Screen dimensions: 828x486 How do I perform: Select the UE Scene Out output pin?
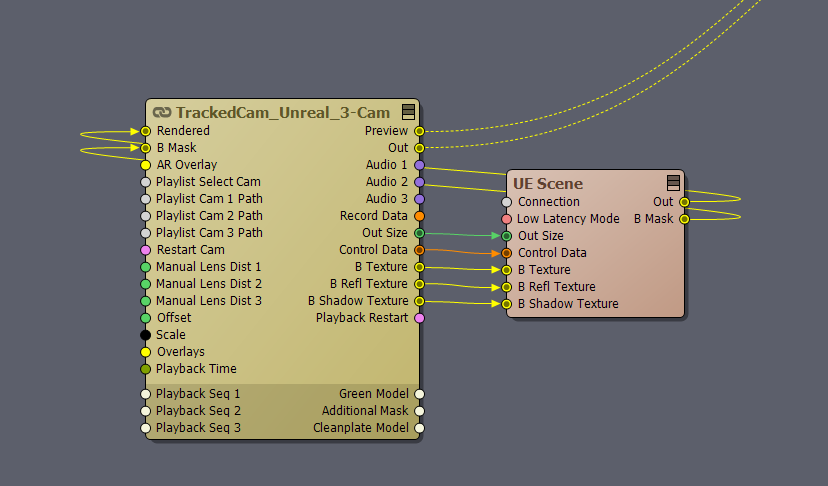pos(684,202)
